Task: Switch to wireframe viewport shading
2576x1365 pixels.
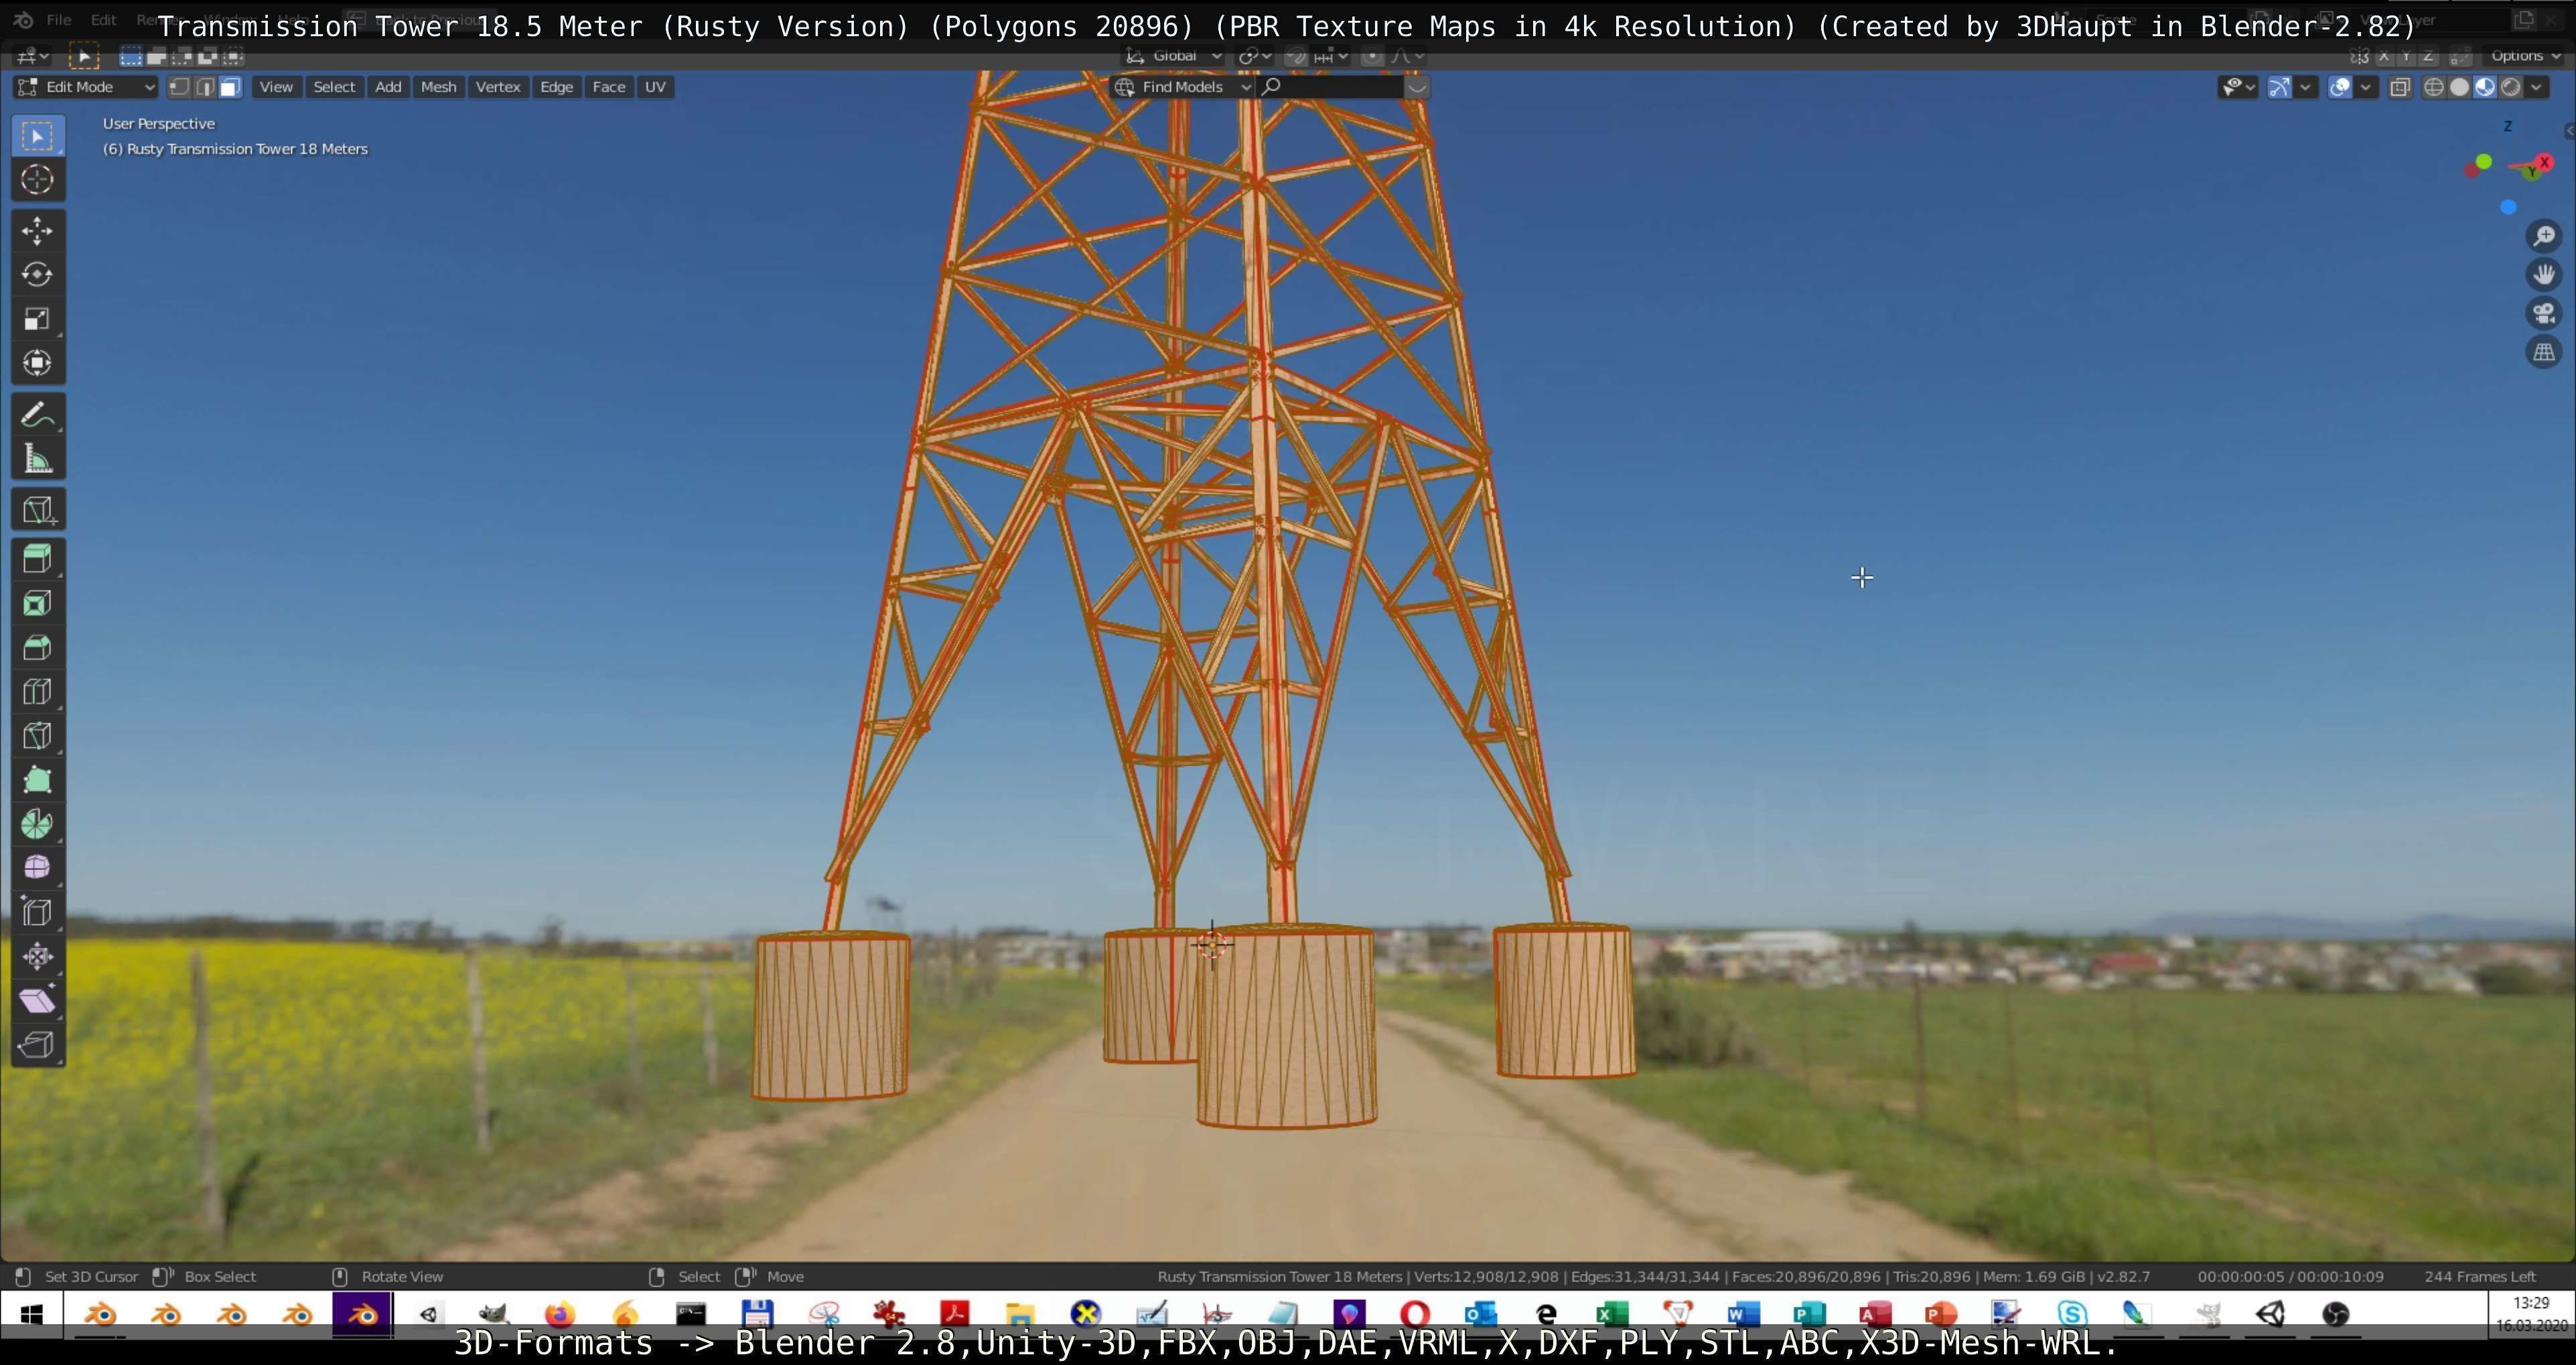Action: [2434, 87]
